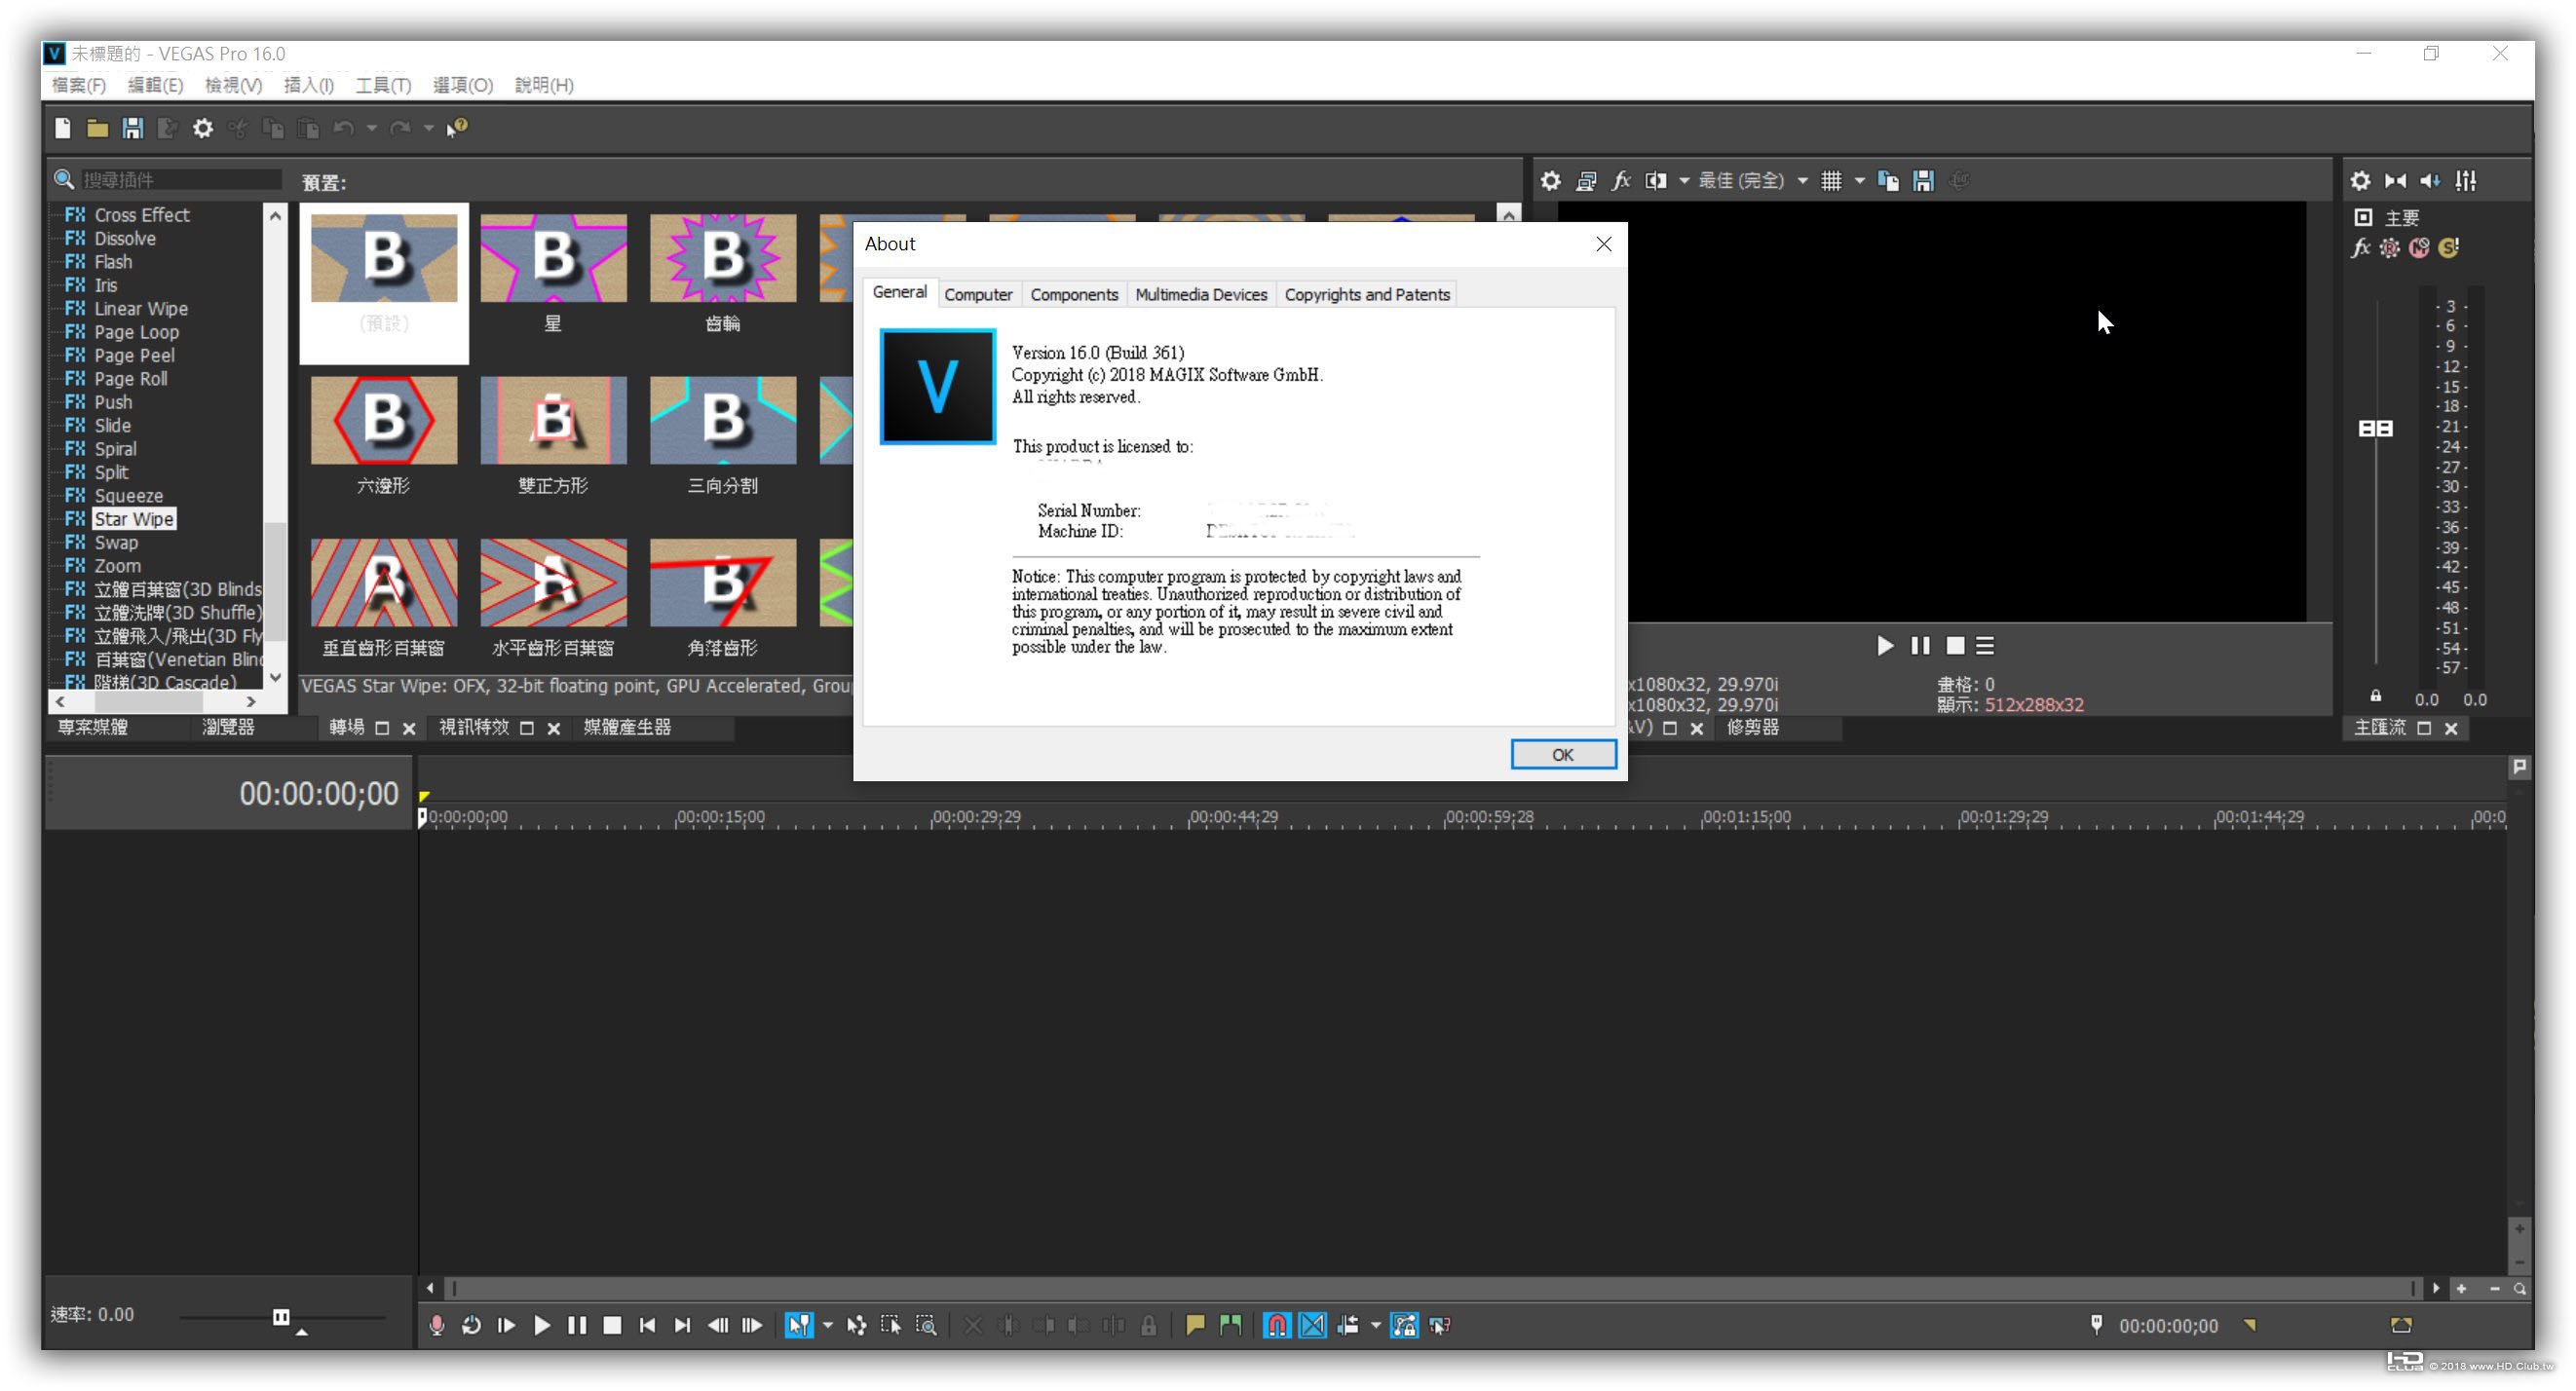The width and height of the screenshot is (2576, 1391).
Task: Toggle the automatic crossfades button
Action: 1312,1325
